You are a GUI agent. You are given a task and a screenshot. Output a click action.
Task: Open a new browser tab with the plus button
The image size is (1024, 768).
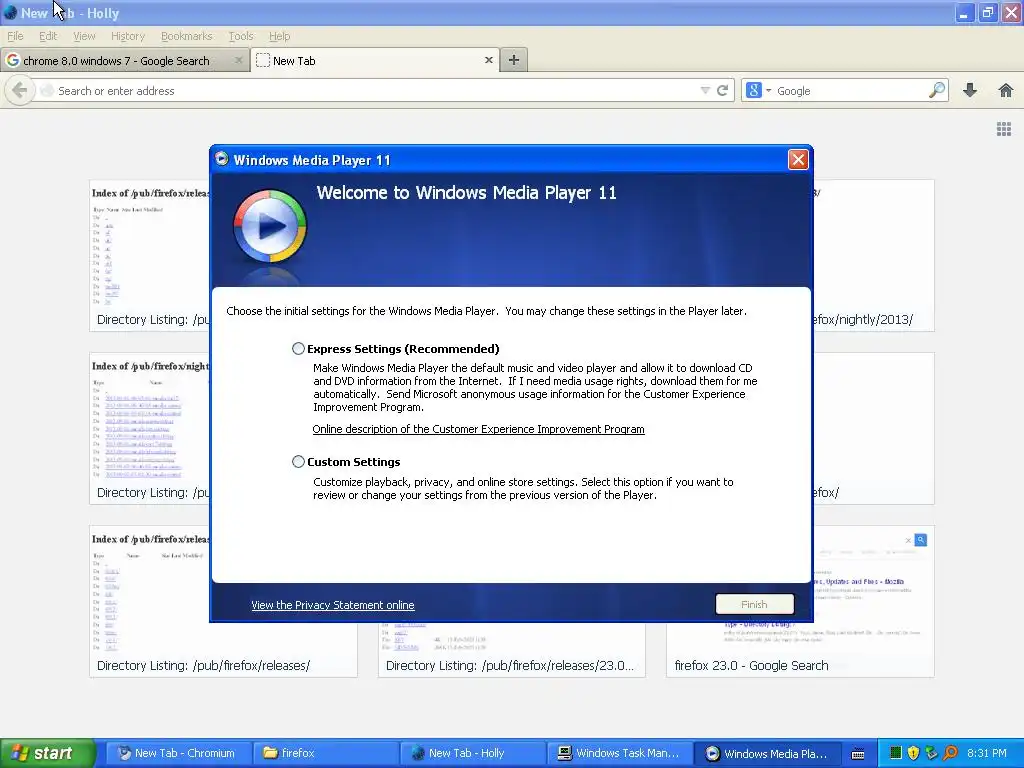(514, 60)
